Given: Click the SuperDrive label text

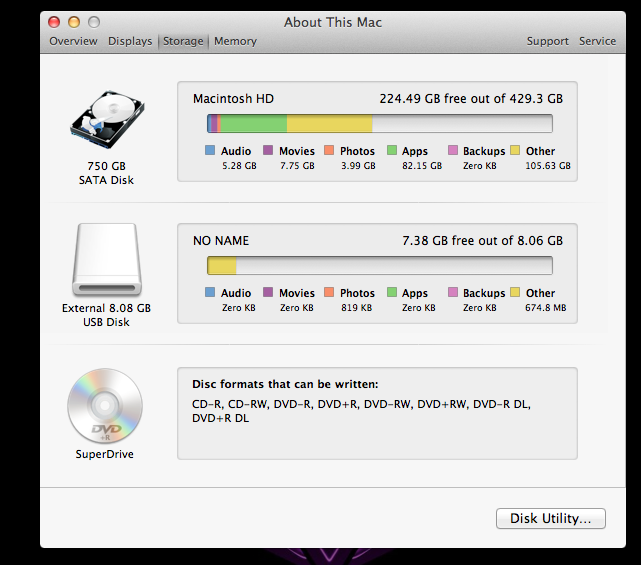Looking at the screenshot, I should (105, 454).
